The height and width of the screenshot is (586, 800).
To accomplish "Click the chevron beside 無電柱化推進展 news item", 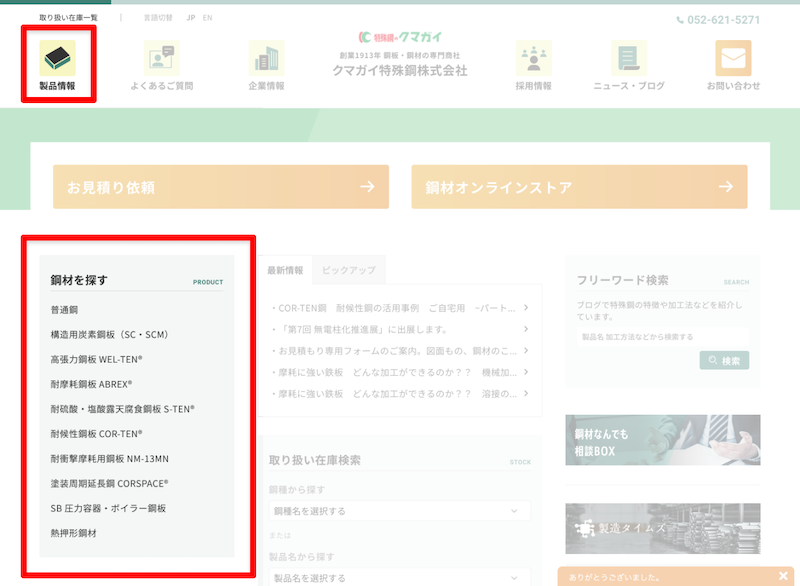I will point(526,329).
